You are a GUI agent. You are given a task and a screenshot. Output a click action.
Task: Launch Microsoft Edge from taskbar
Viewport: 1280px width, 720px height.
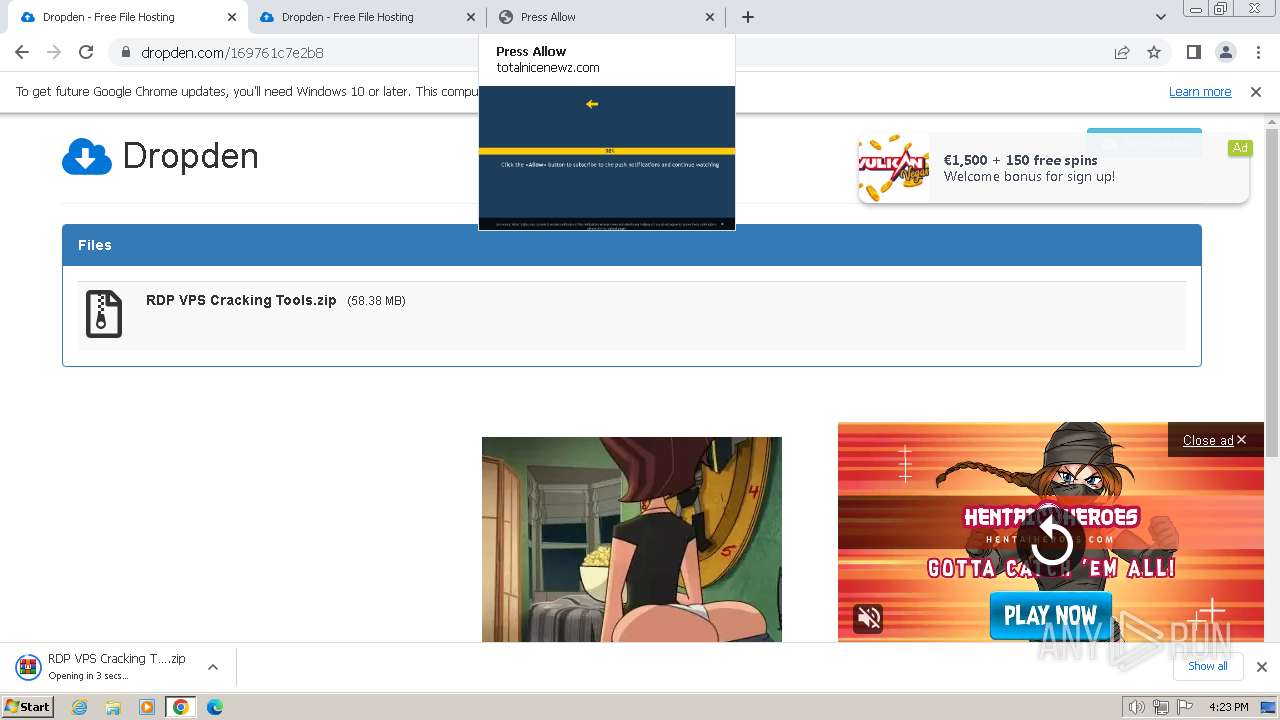[215, 707]
